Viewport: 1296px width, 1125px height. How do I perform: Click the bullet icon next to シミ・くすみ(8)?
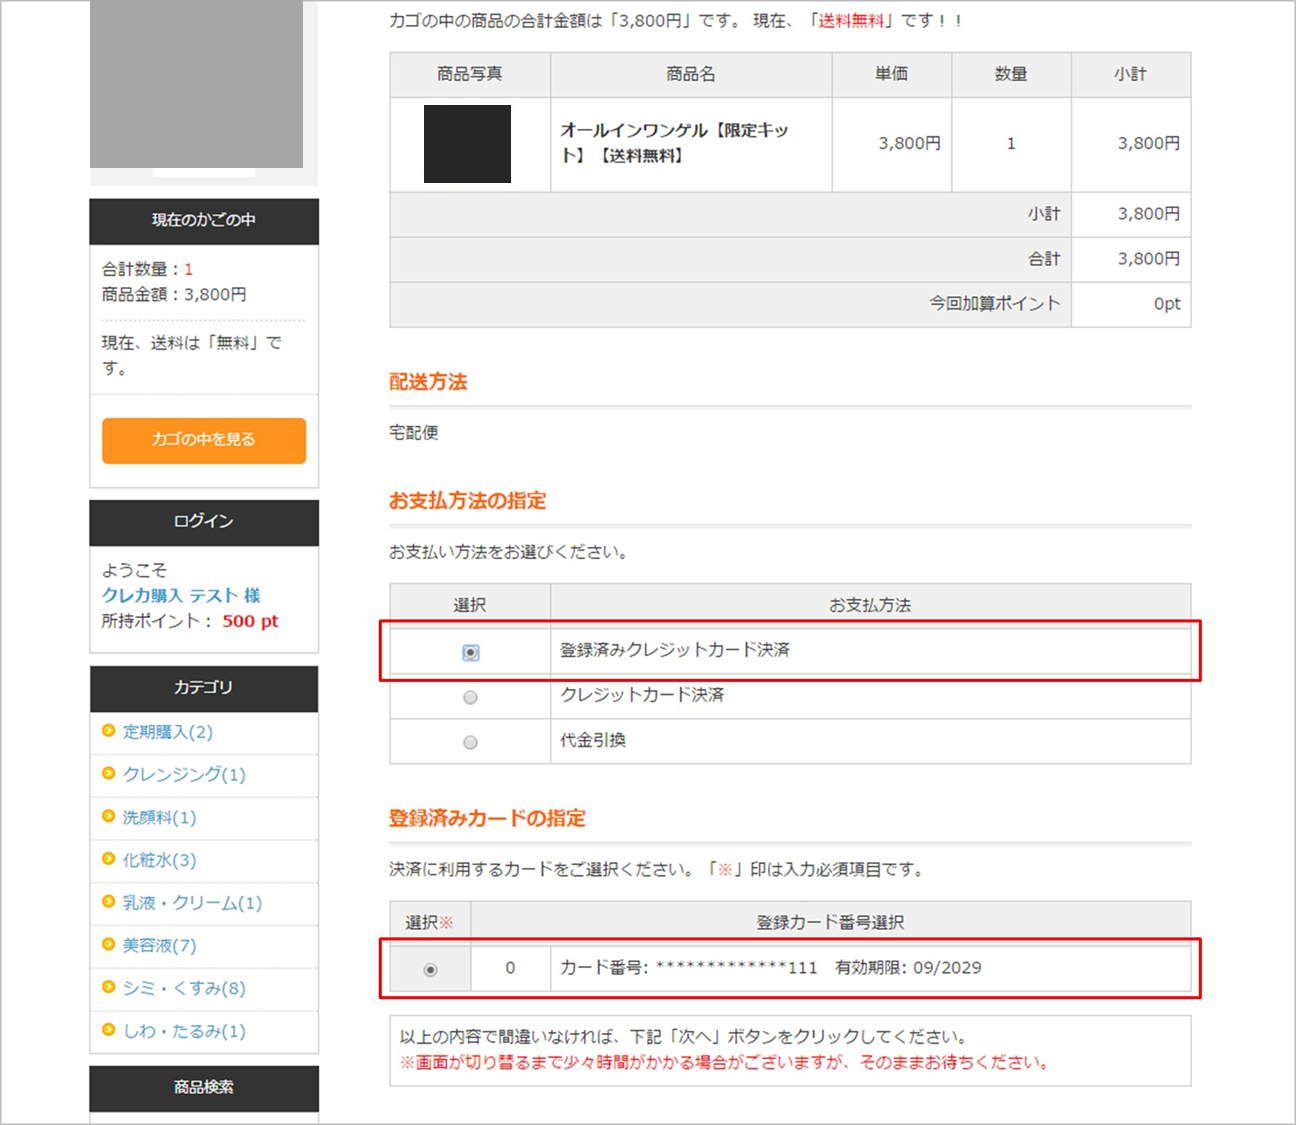[x=109, y=987]
